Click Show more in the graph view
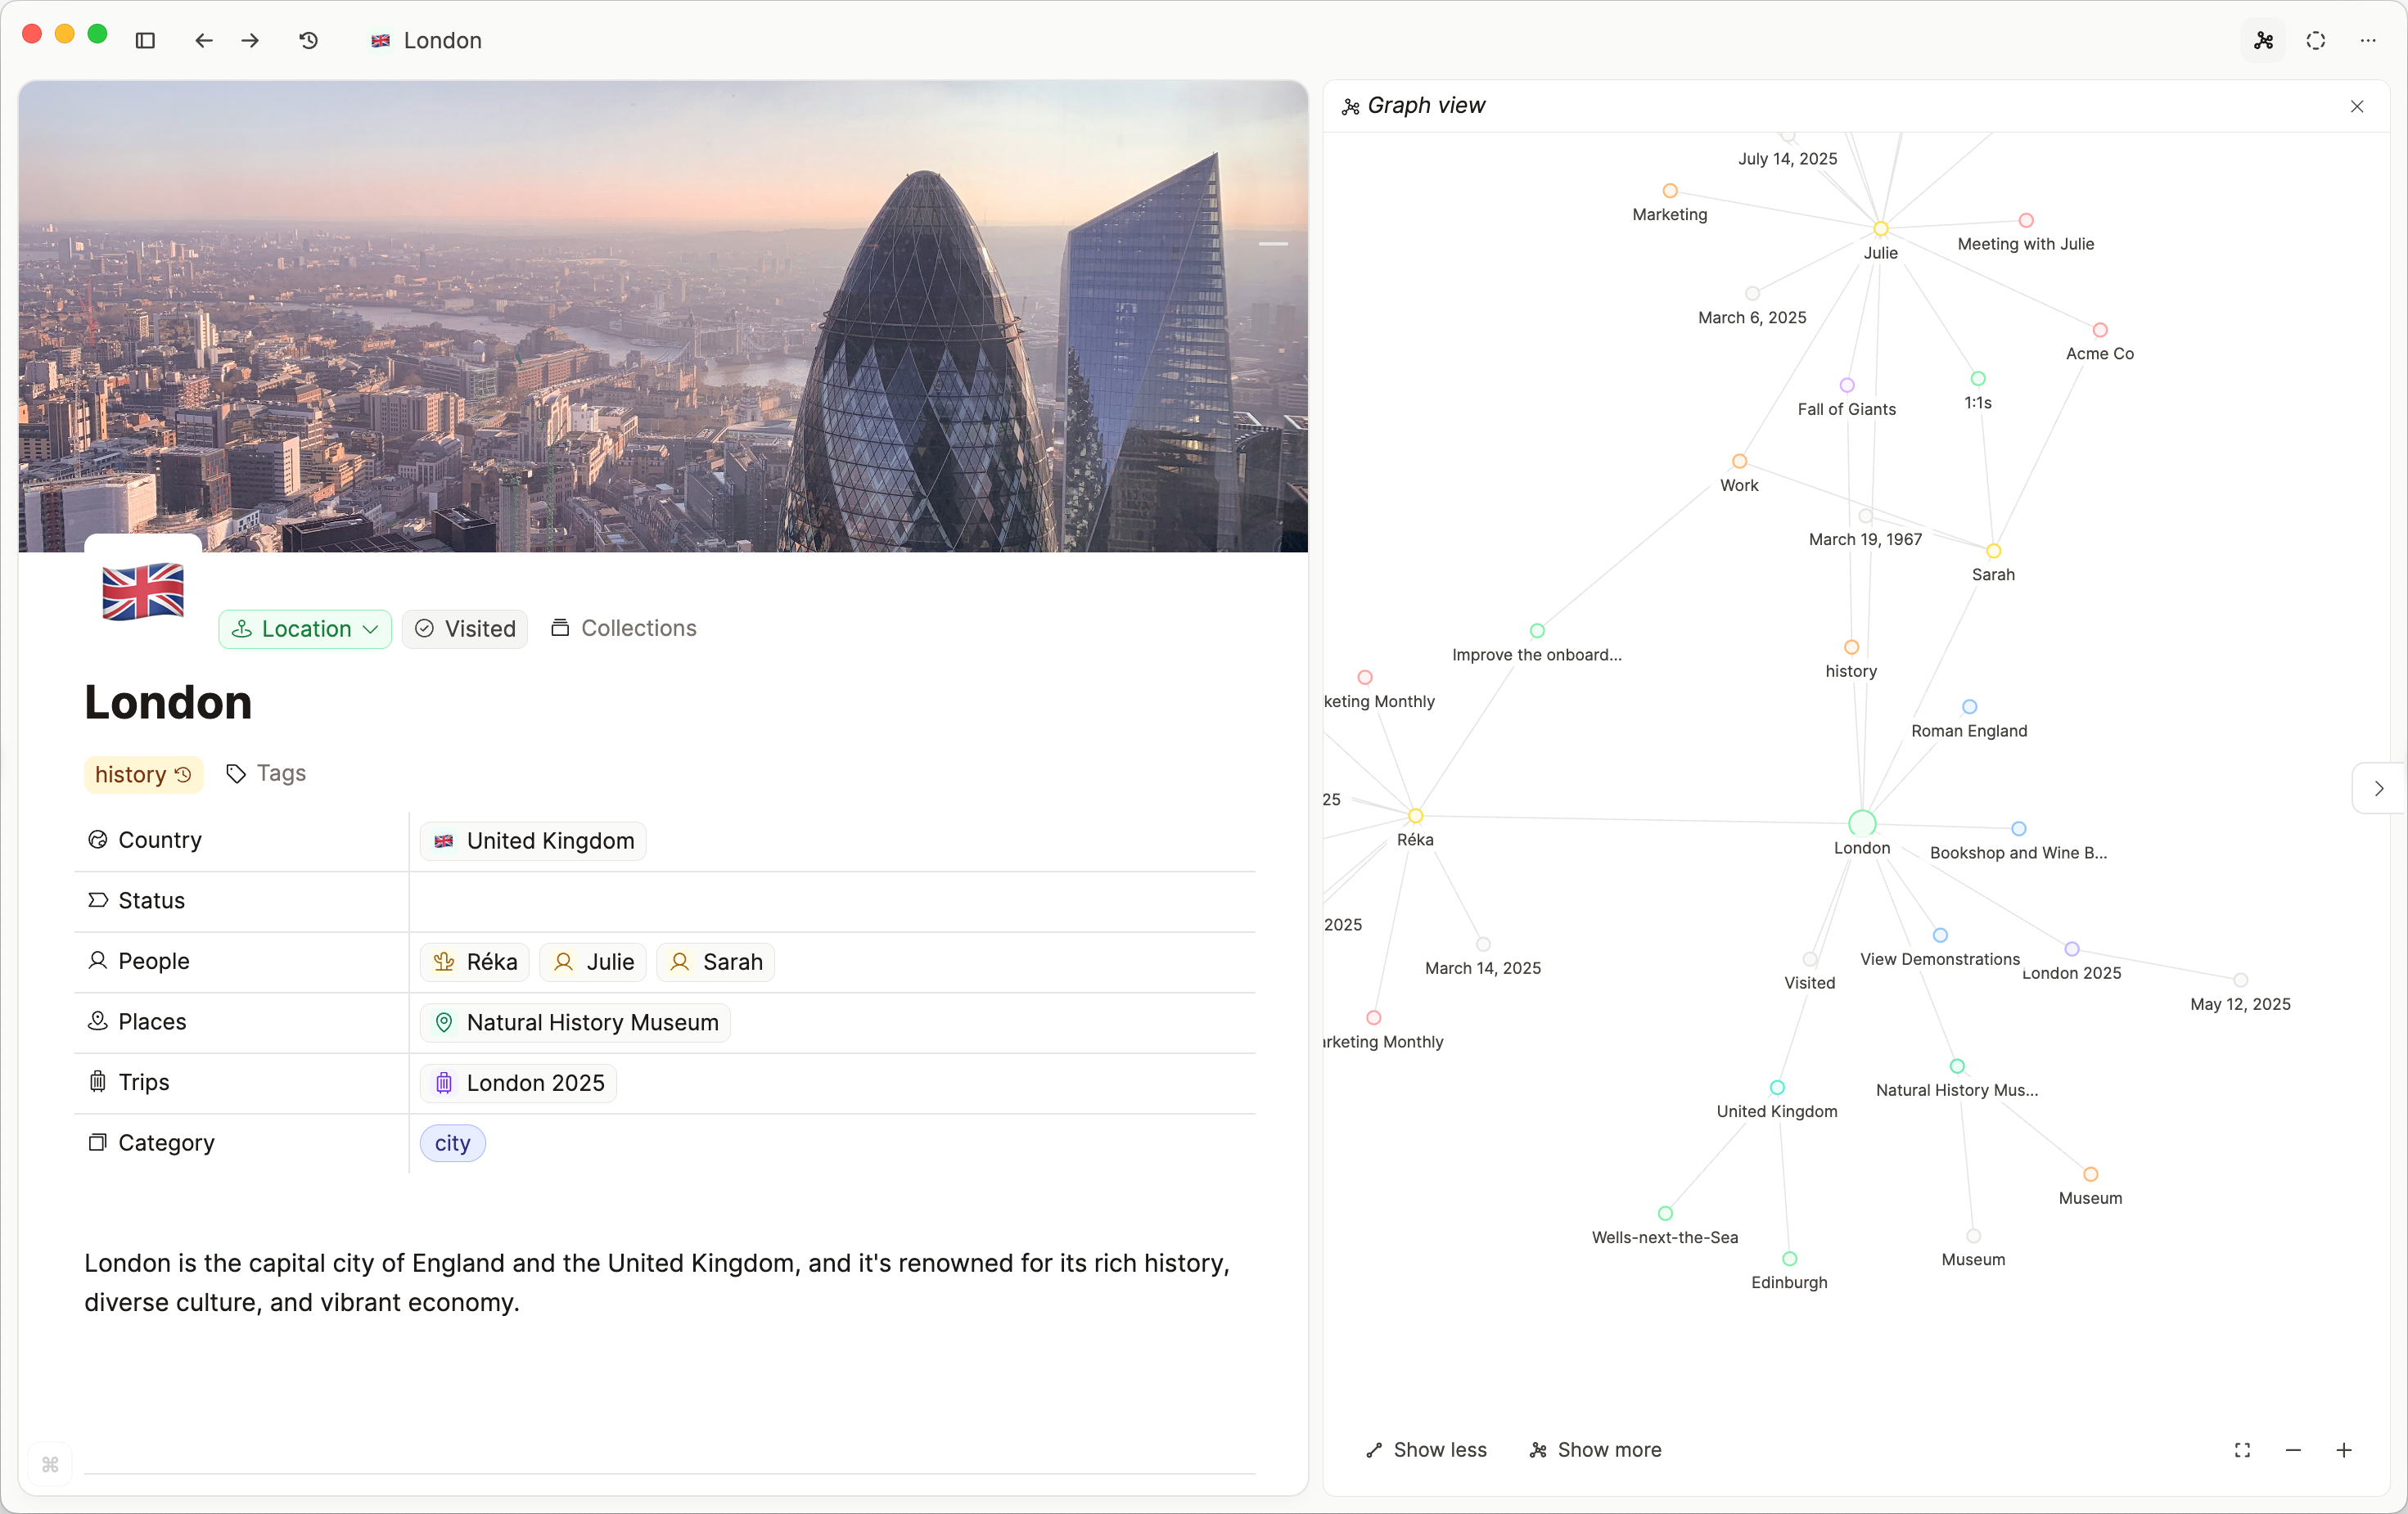Viewport: 2408px width, 1514px height. click(1596, 1450)
